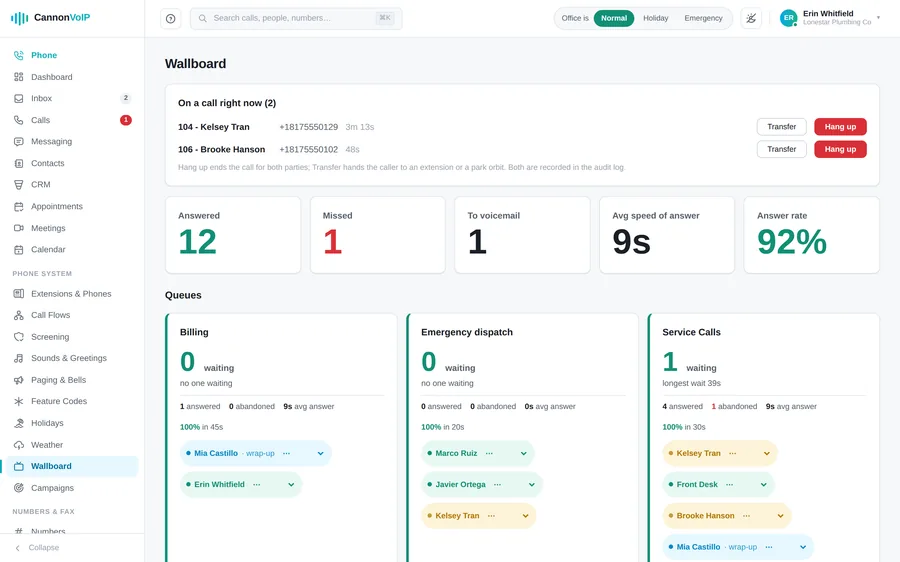Transfer Brooke Hanson's call
The image size is (900, 562).
pos(781,149)
